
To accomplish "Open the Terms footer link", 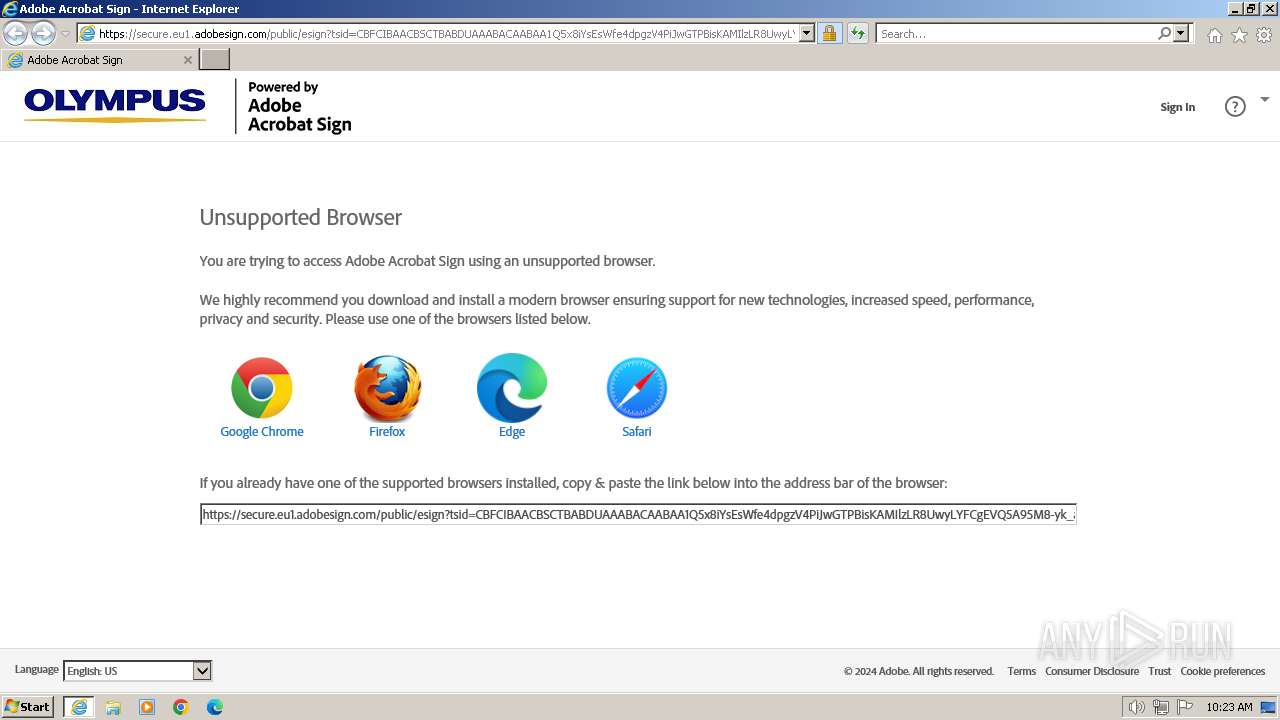I will click(1021, 671).
